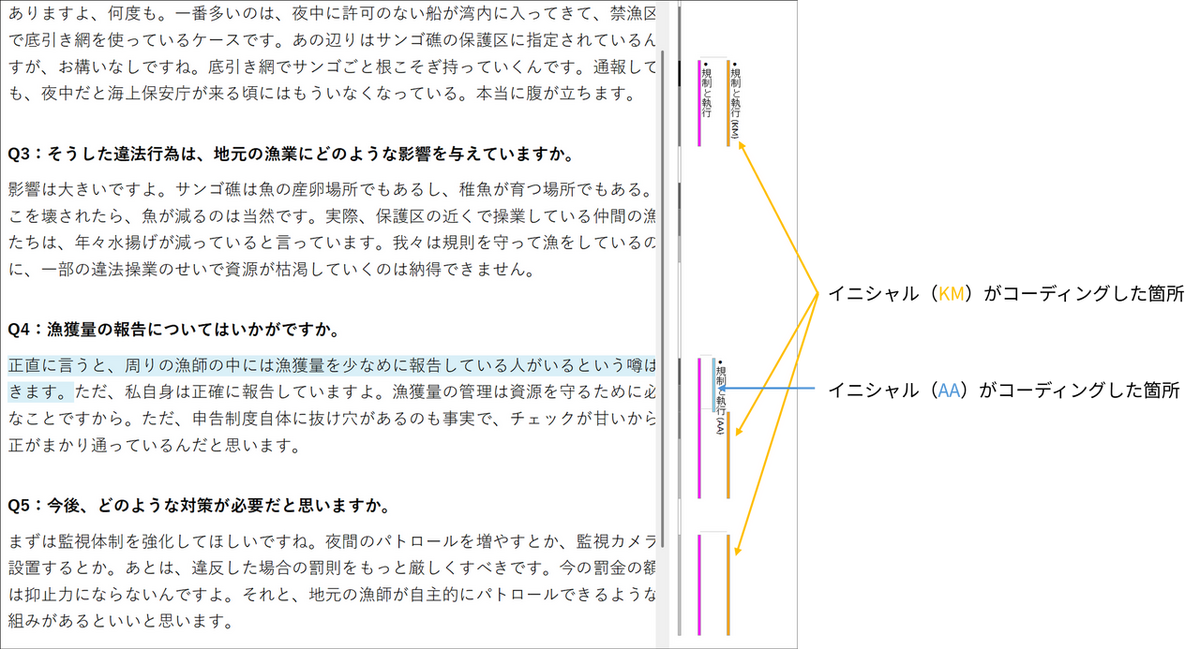Click the Q3 answer paragraph starting 影響は大きい
This screenshot has width=1200, height=649.
point(332,230)
